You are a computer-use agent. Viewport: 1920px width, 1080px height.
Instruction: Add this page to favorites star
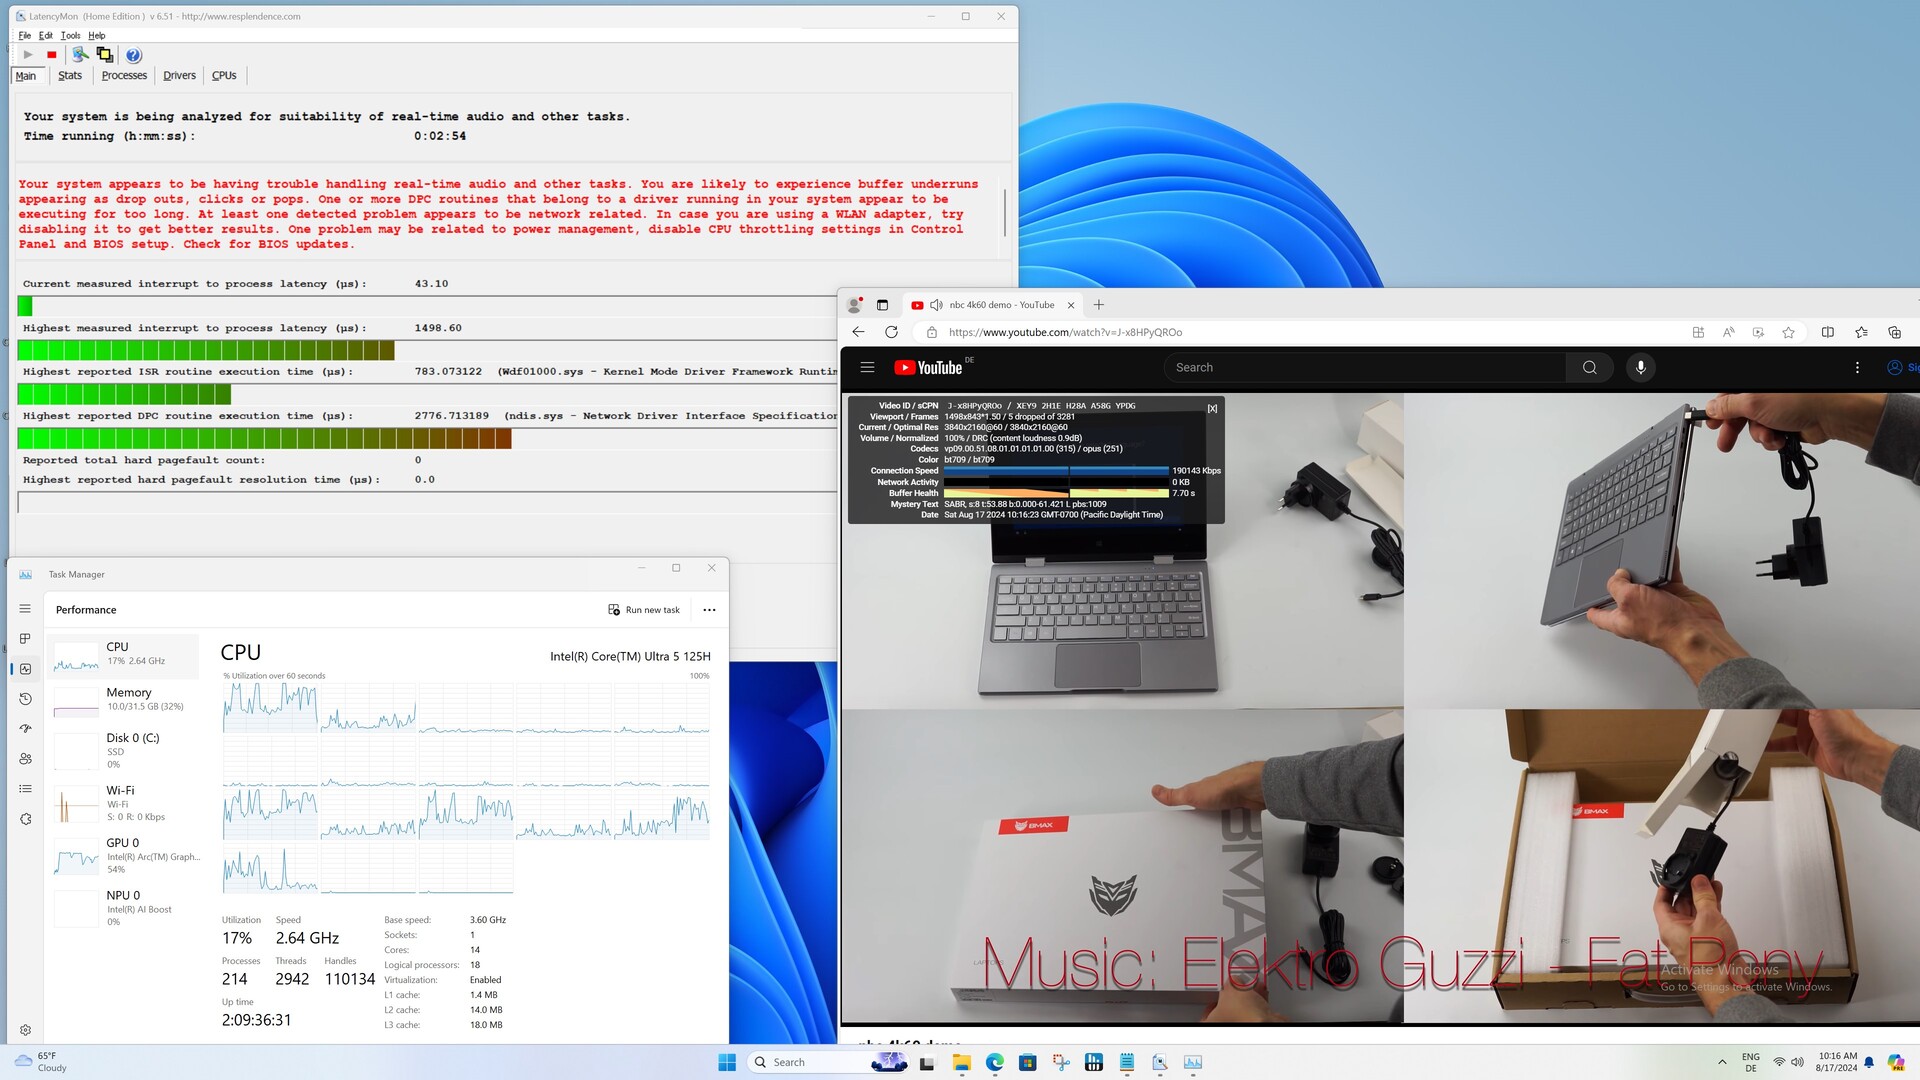1788,332
